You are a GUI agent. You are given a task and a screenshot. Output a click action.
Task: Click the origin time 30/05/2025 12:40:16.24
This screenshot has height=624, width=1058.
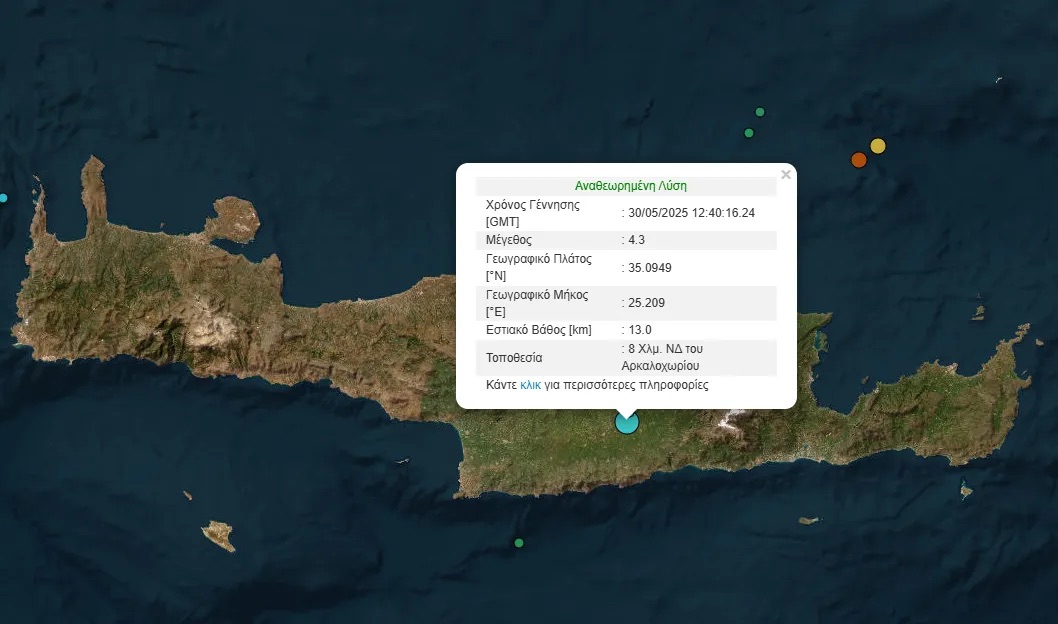[691, 213]
